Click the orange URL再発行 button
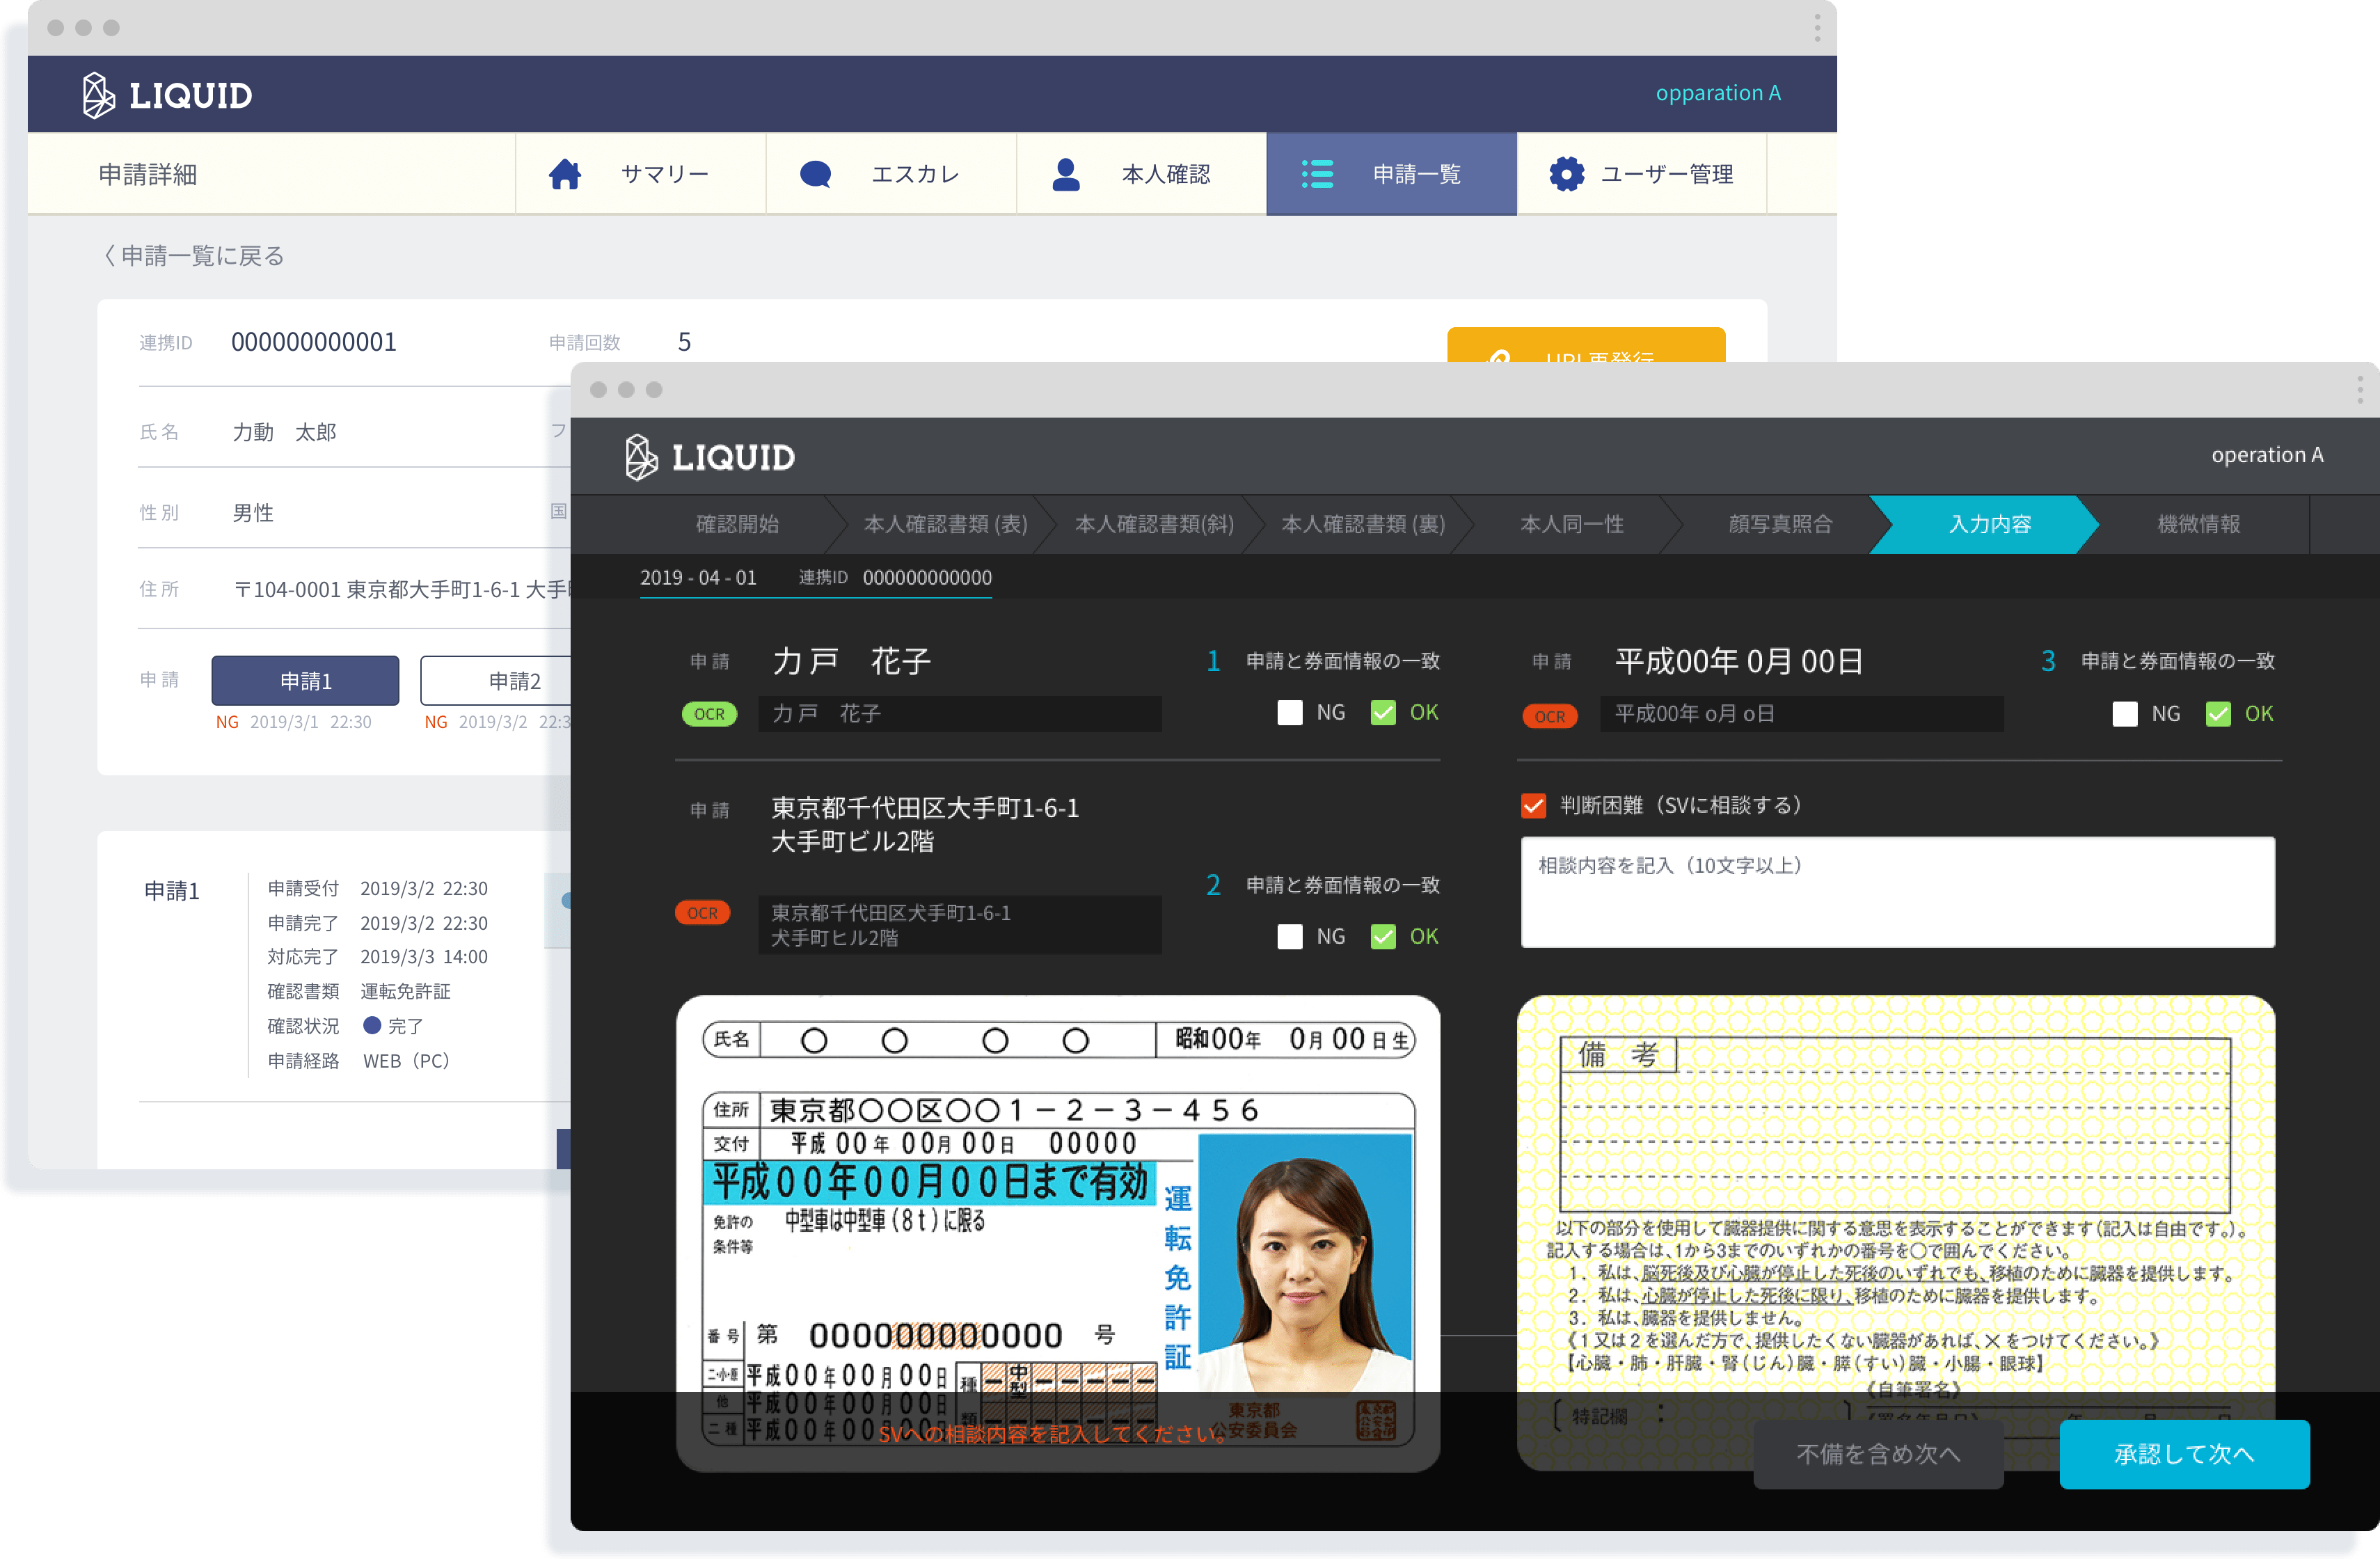Viewport: 2380px width, 1559px height. (1586, 345)
